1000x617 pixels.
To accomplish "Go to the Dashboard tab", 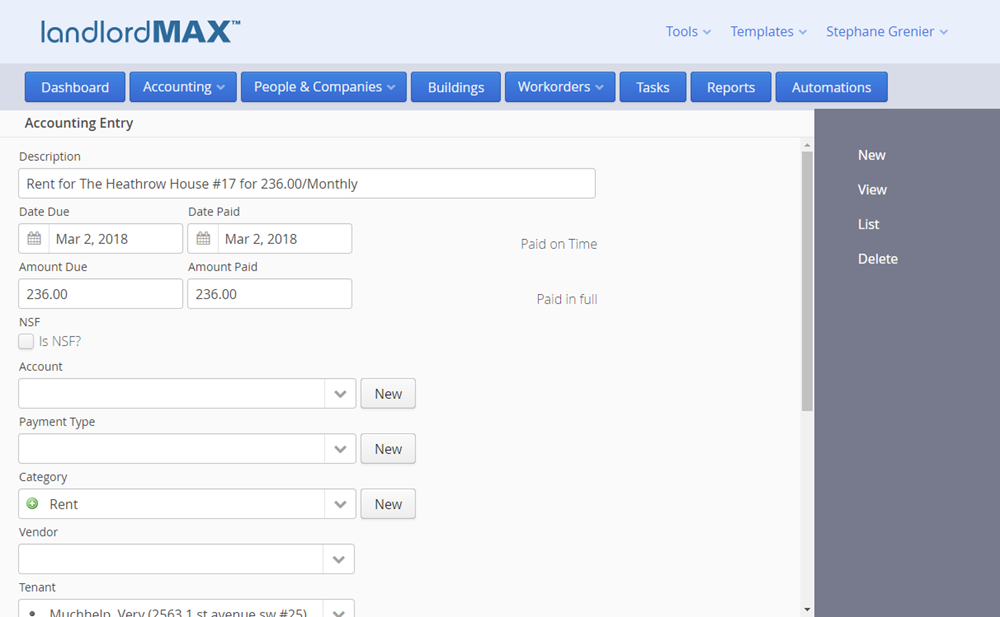I will click(x=75, y=87).
